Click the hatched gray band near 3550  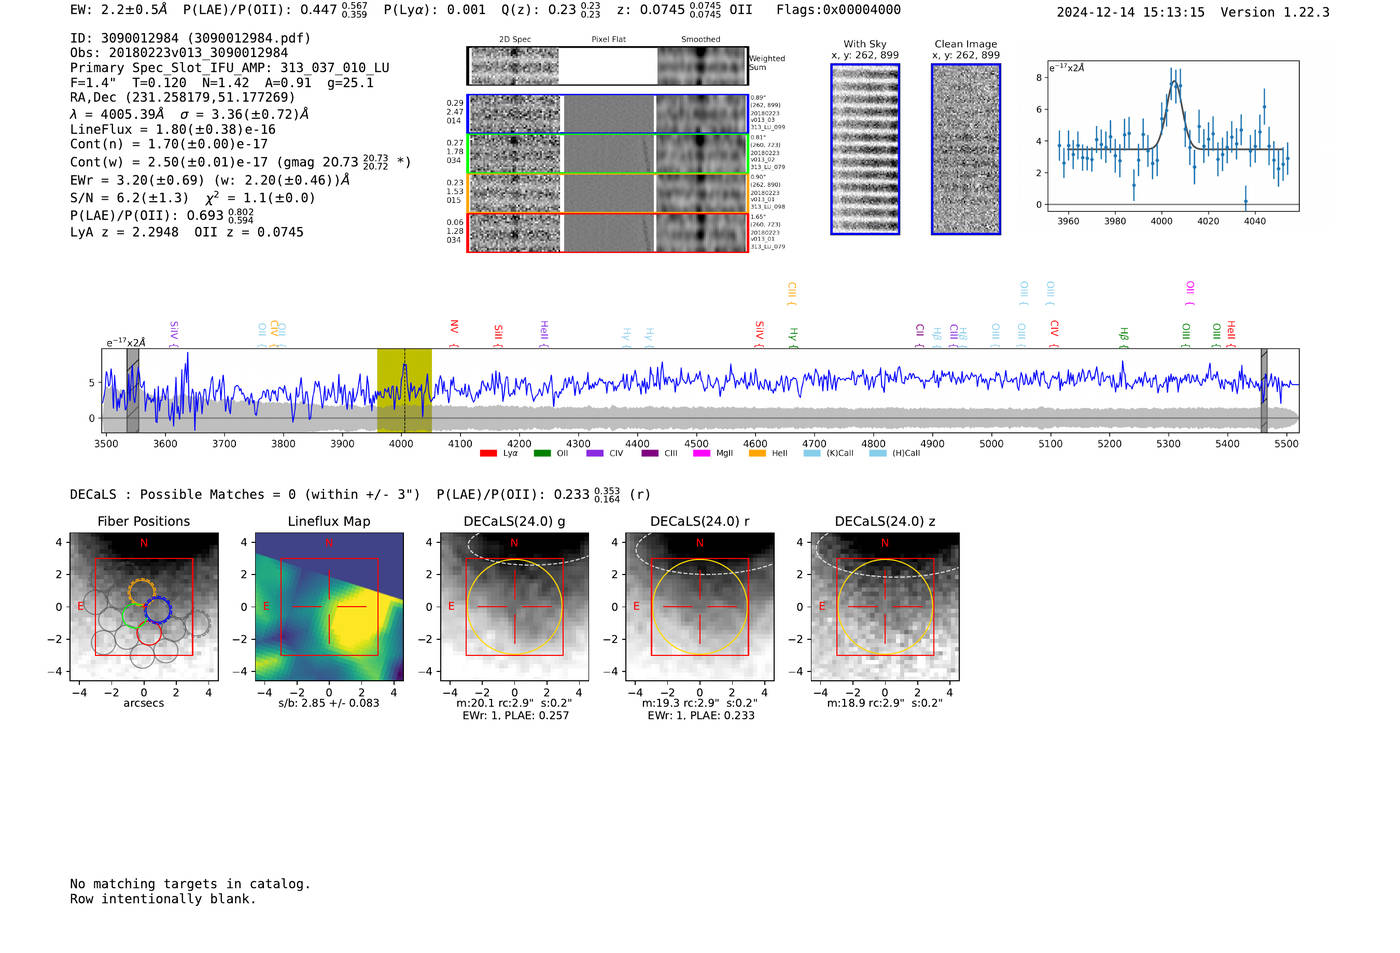(132, 391)
